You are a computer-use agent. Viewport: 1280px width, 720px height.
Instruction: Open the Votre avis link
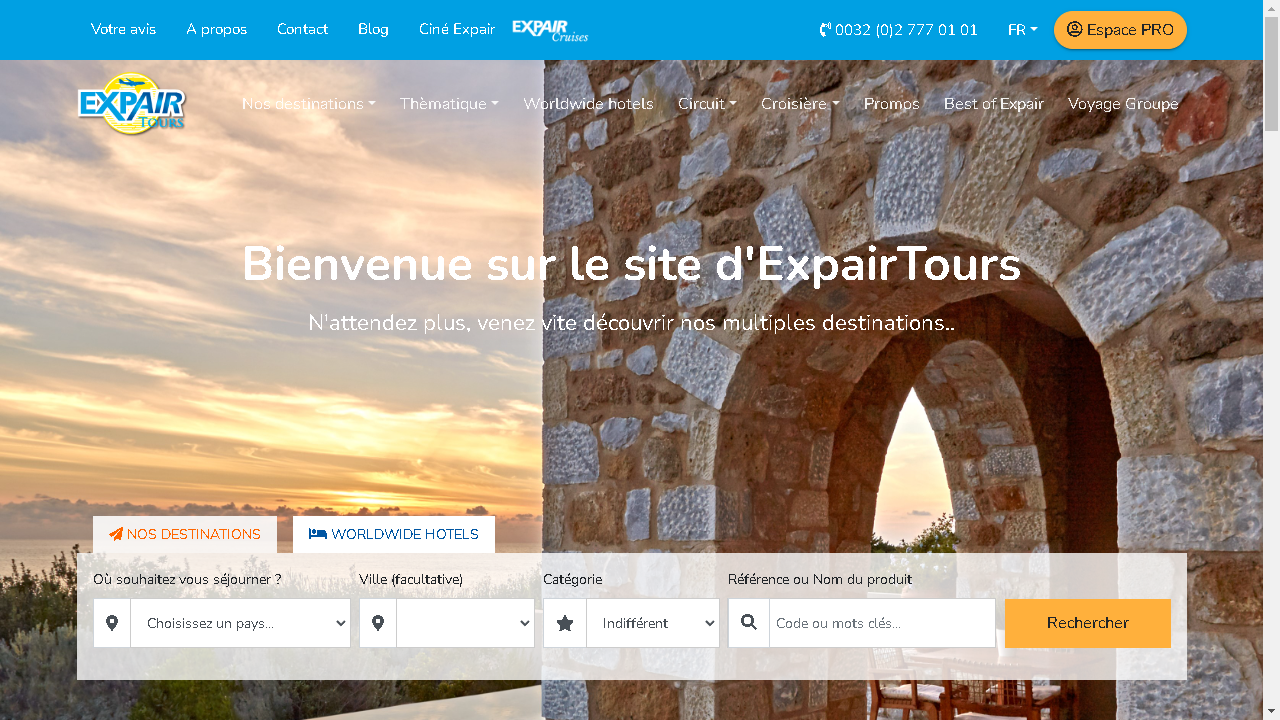point(123,29)
